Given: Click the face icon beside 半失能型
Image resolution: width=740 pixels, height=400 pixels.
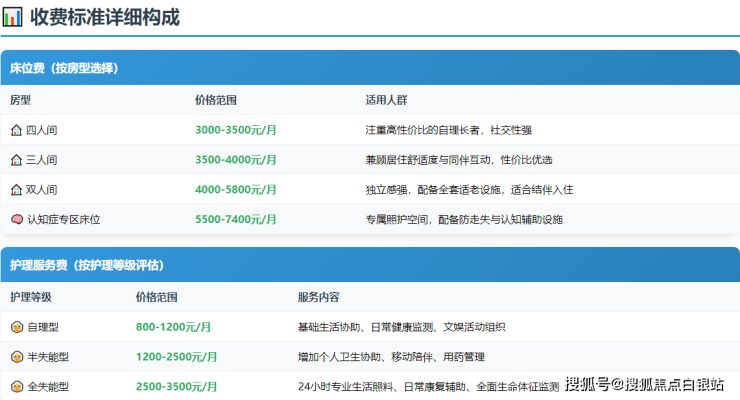Looking at the screenshot, I should pos(16,356).
